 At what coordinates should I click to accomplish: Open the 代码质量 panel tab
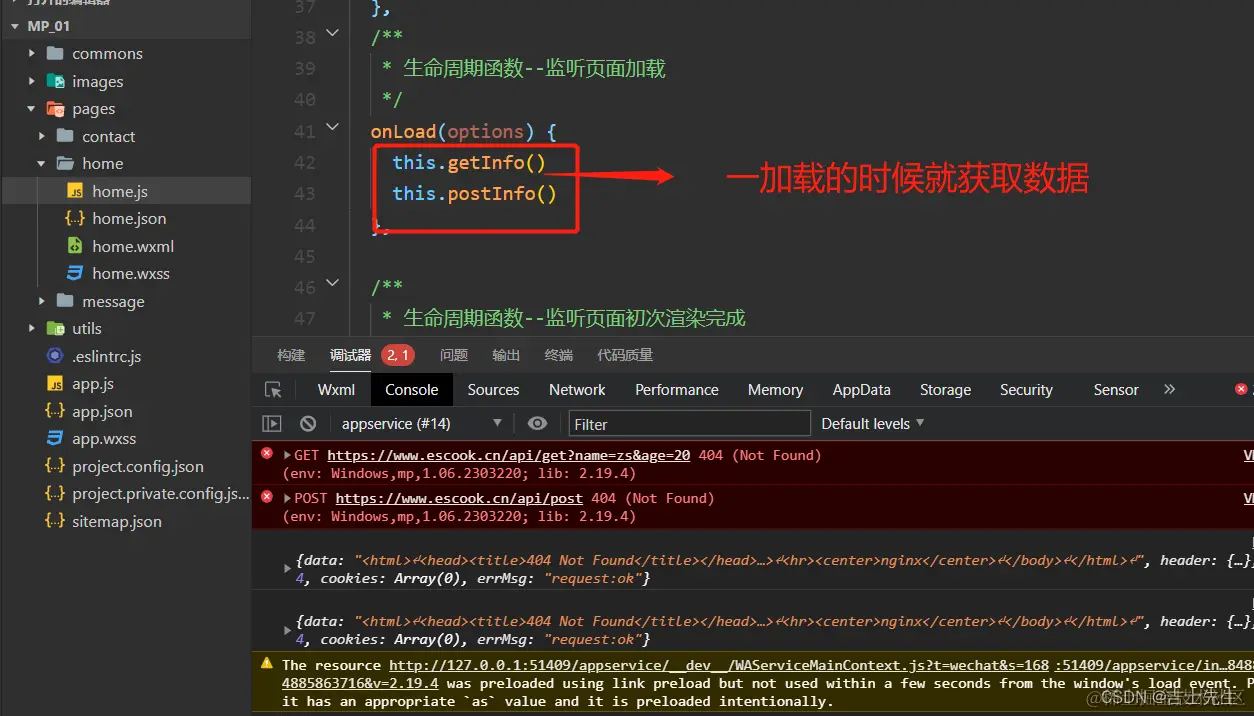[625, 355]
